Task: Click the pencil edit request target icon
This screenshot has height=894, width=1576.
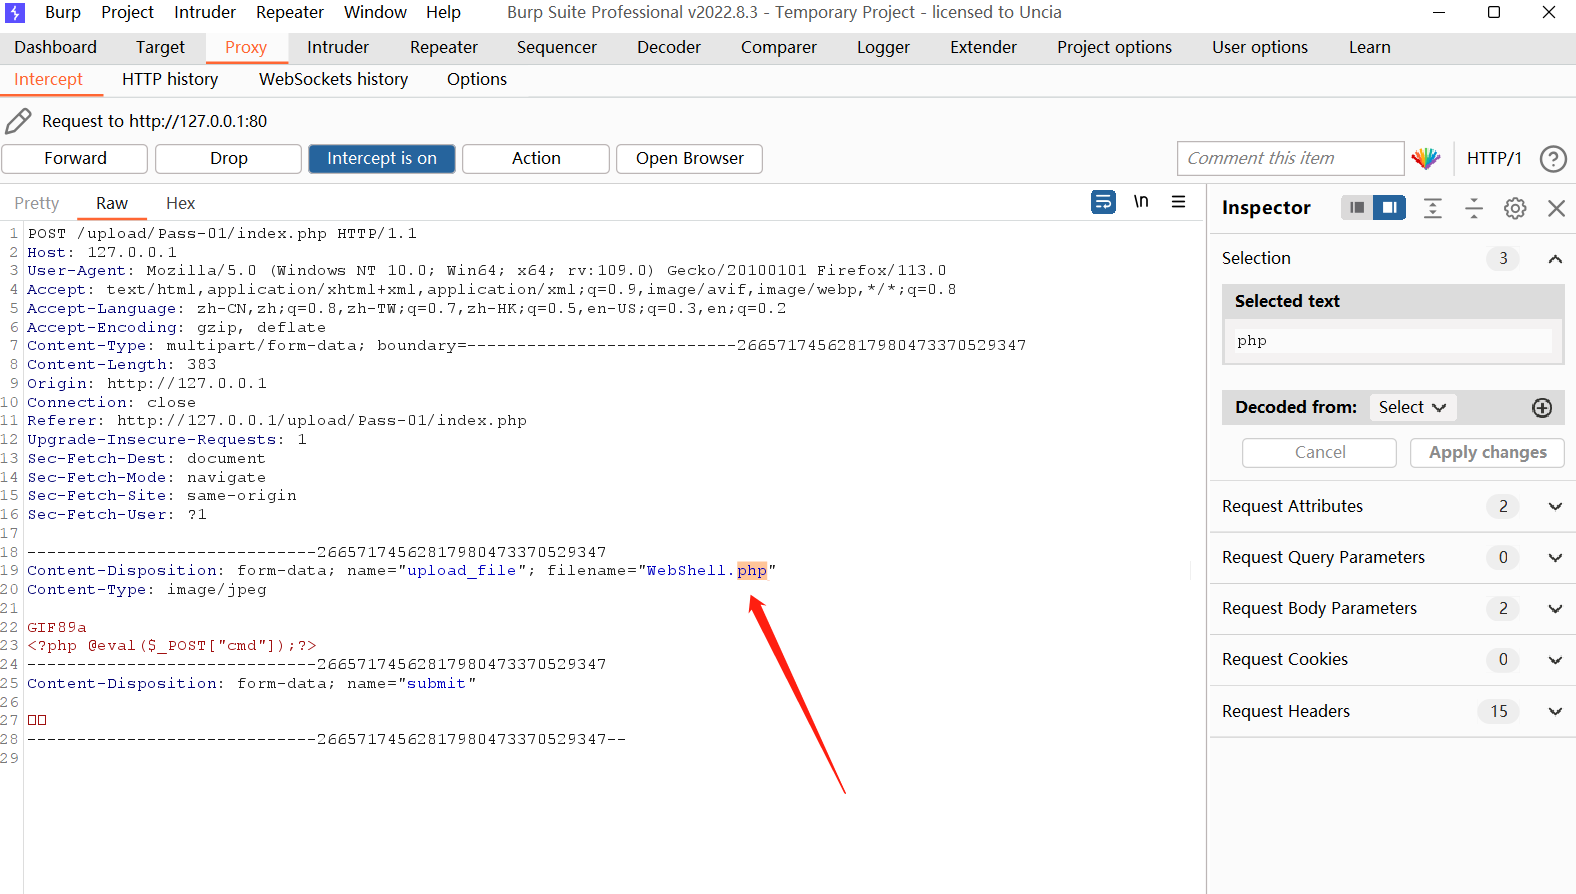Action: tap(18, 121)
